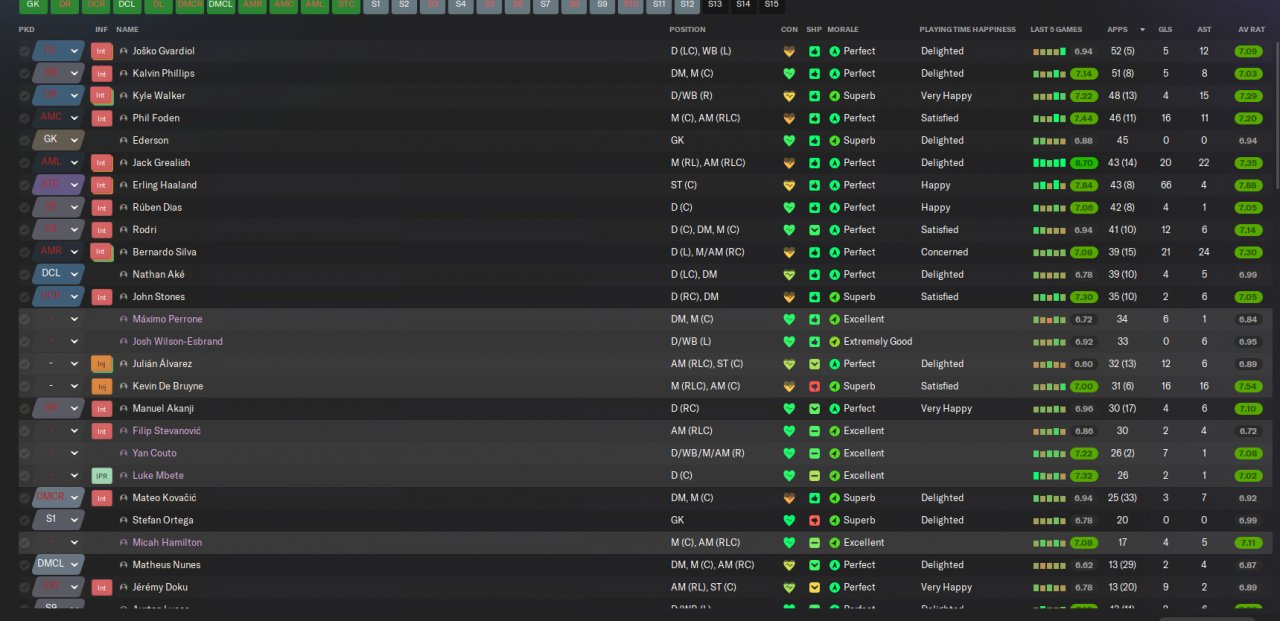Toggle the picked checkmark for Matheus Nunes

[x=25, y=565]
